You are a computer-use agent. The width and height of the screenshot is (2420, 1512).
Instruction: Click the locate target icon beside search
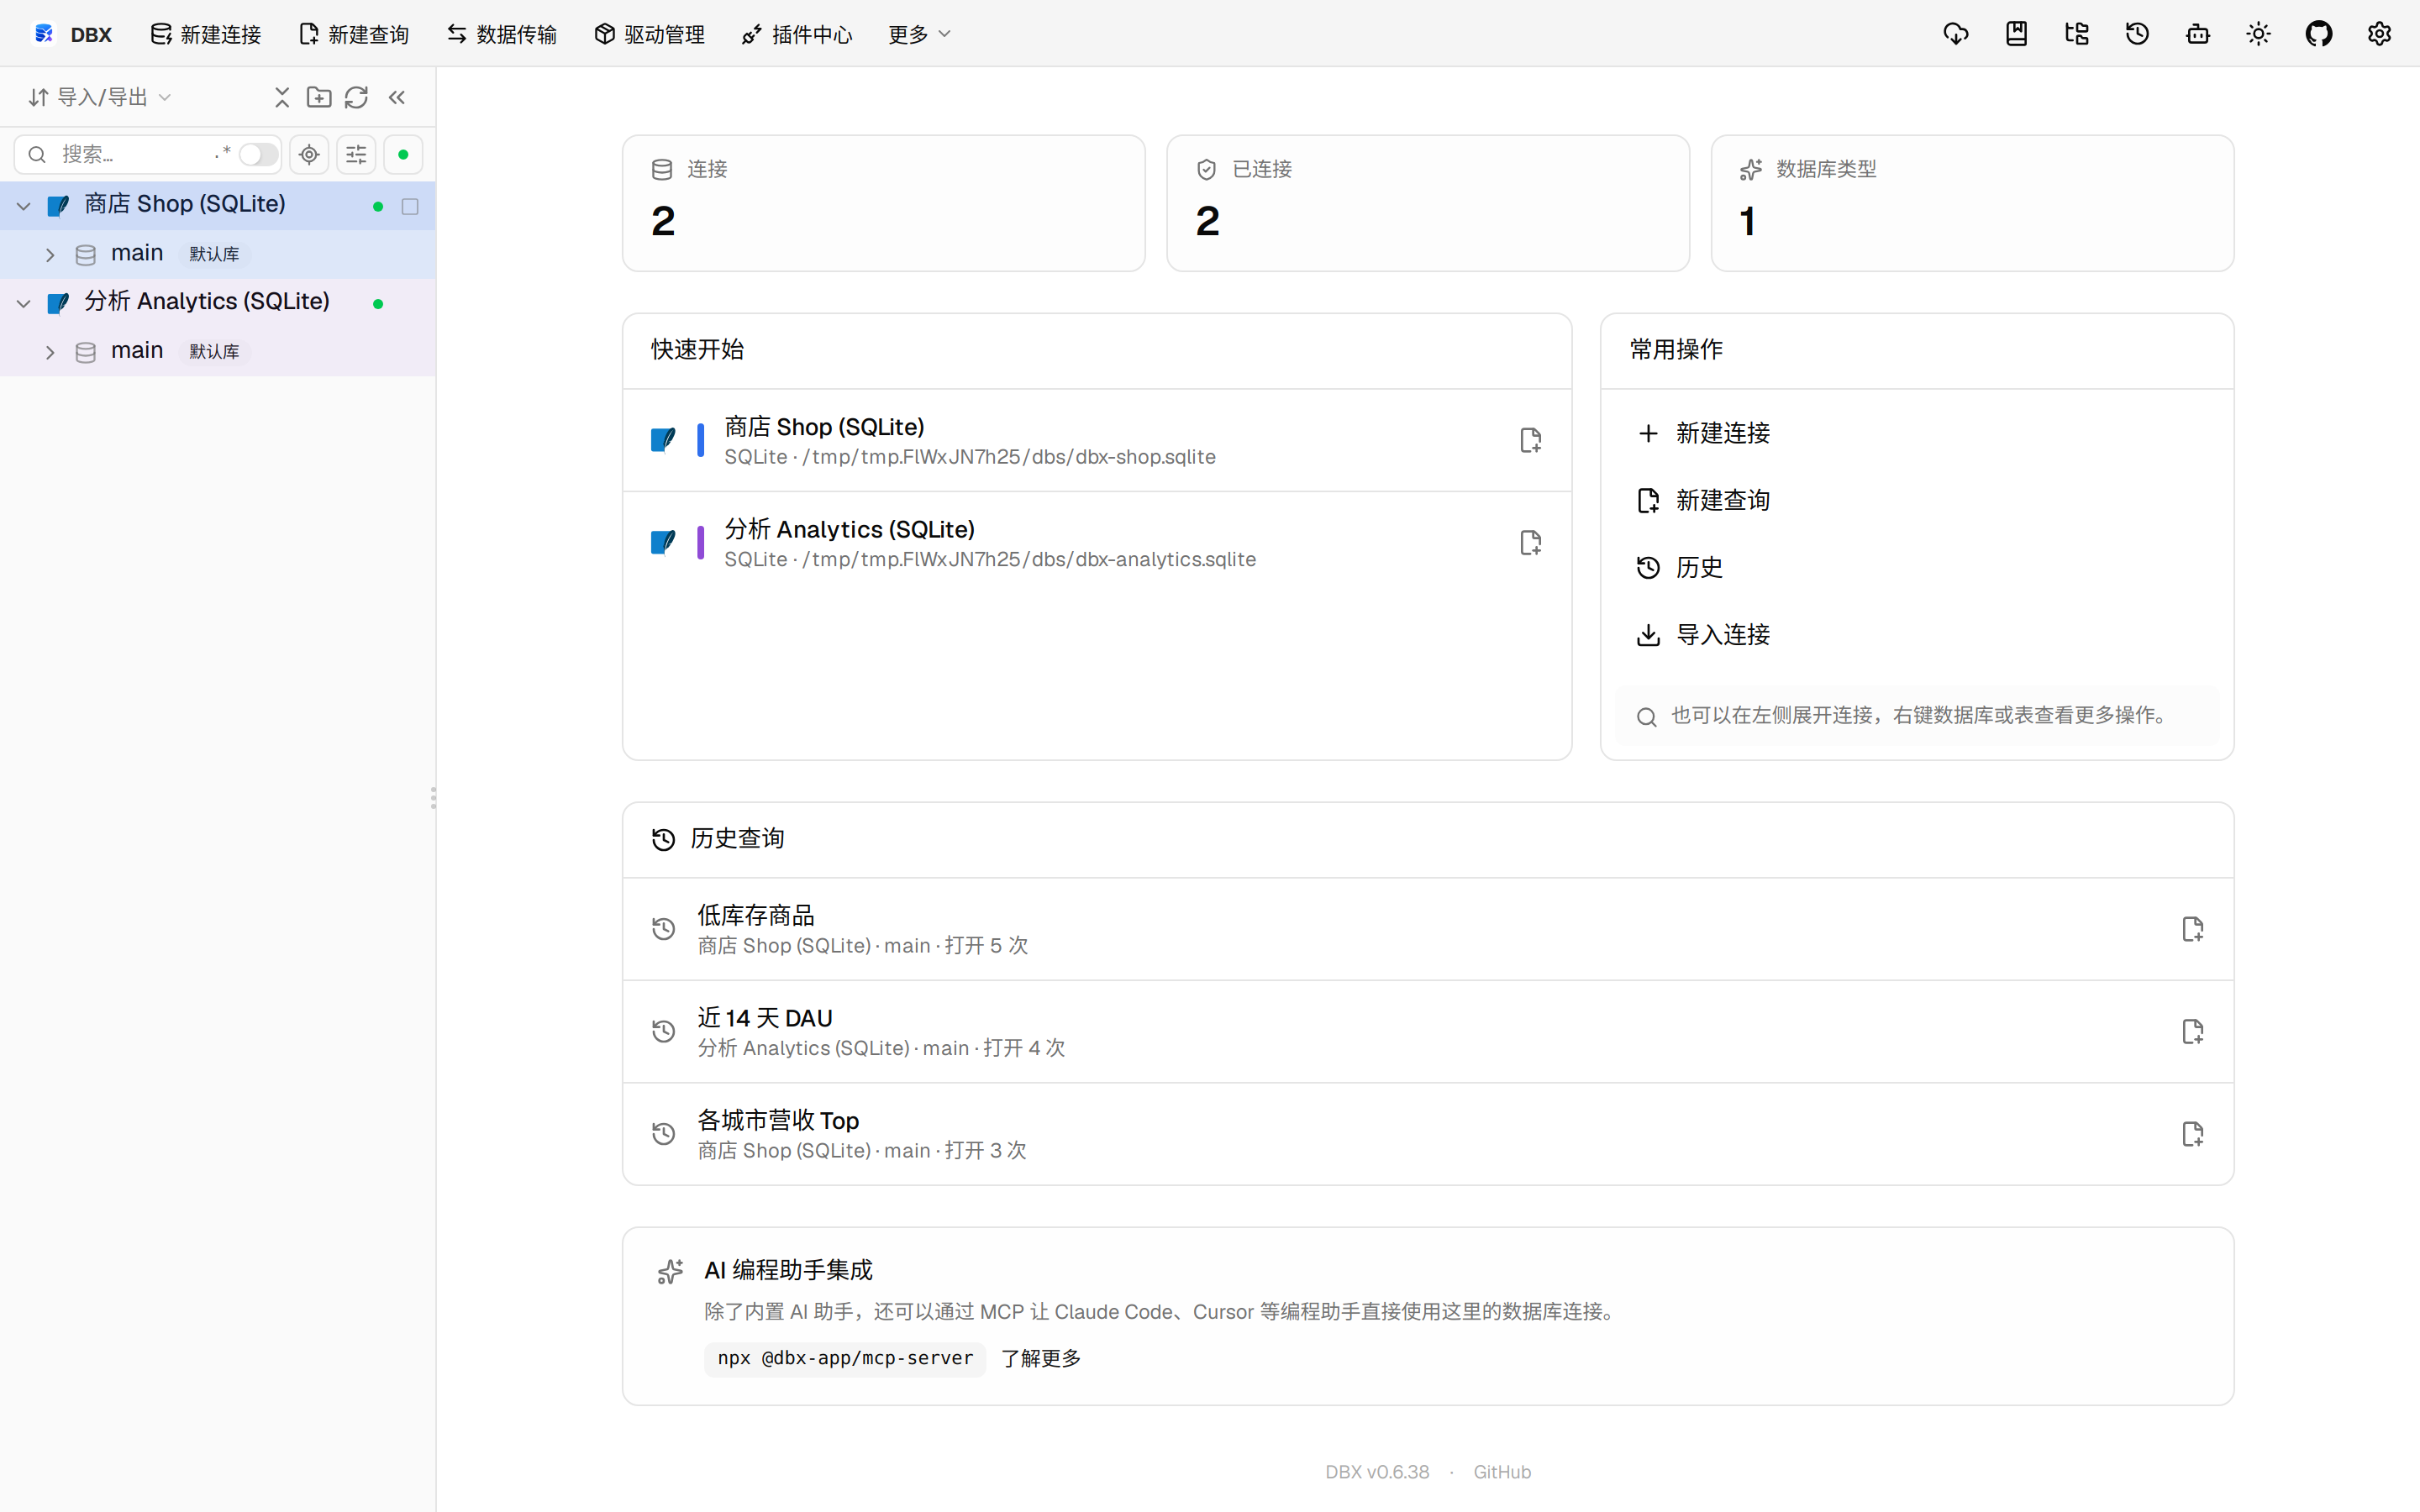click(309, 154)
